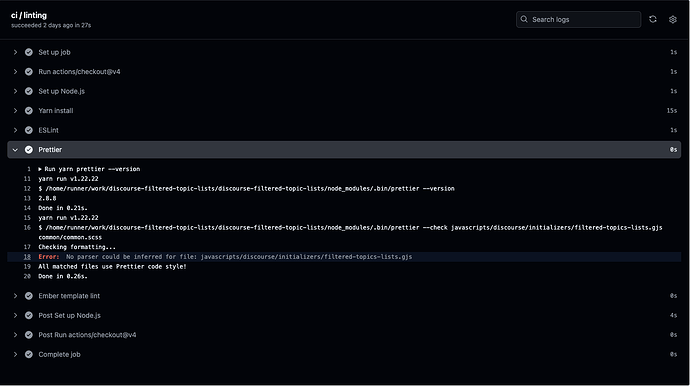Click the success check icon for Post Set up Node.js
690x386 pixels.
[29, 315]
